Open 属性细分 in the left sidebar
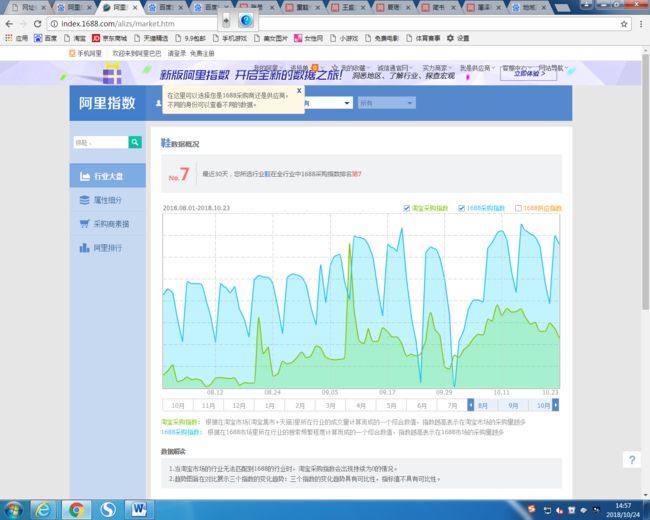 (x=108, y=200)
